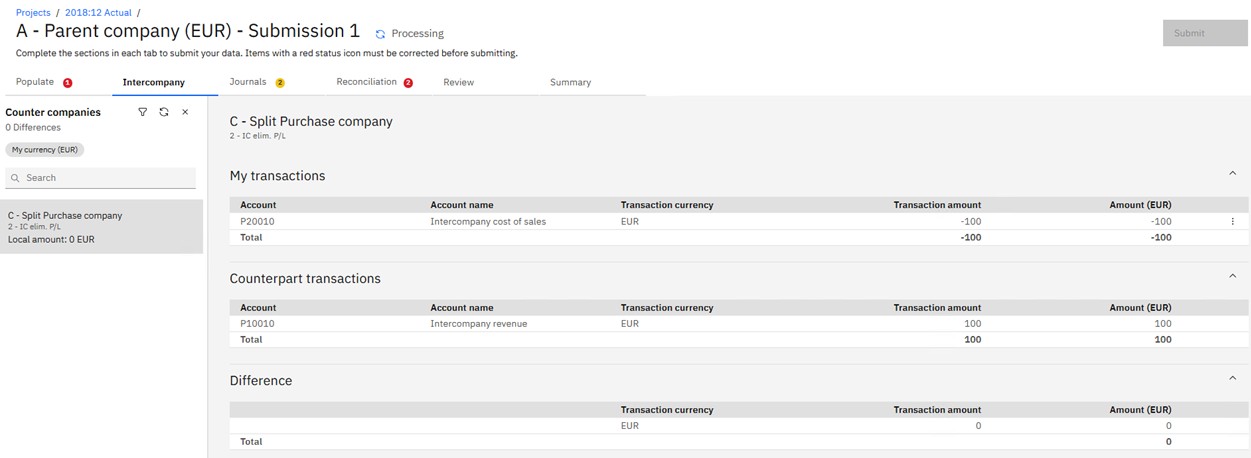Open the Projects breadcrumb link
Image resolution: width=1251 pixels, height=458 pixels.
click(x=33, y=13)
